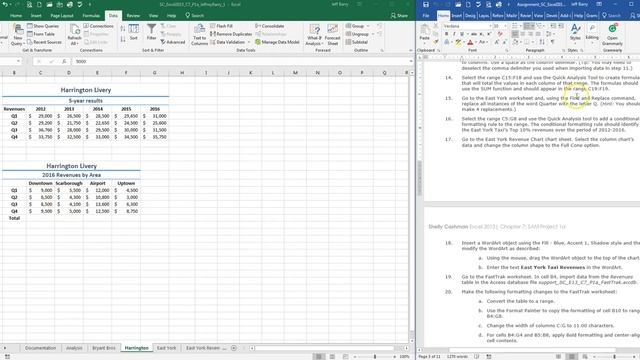Viewport: 640px width, 360px height.
Task: Toggle Italic in Word's Font group
Action: pos(454,34)
